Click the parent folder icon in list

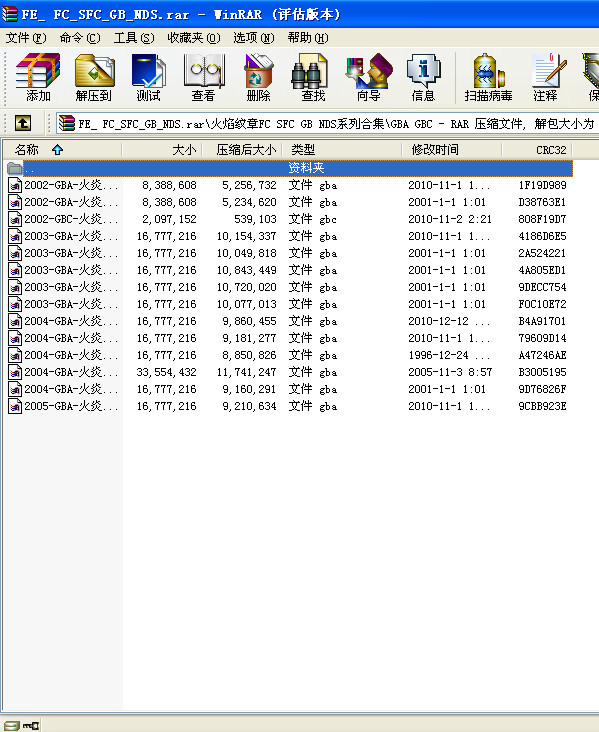15,168
